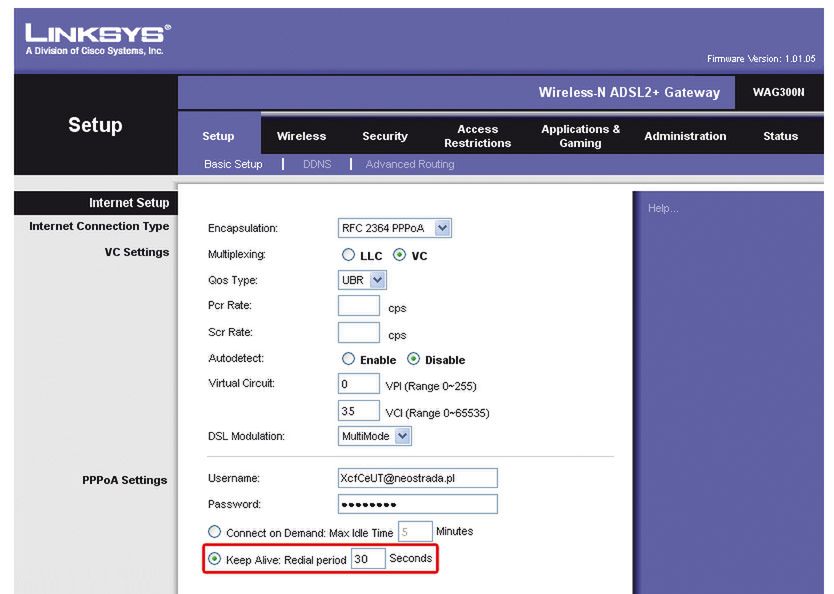Expand the Encapsulation dropdown
The height and width of the screenshot is (594, 834).
395,228
